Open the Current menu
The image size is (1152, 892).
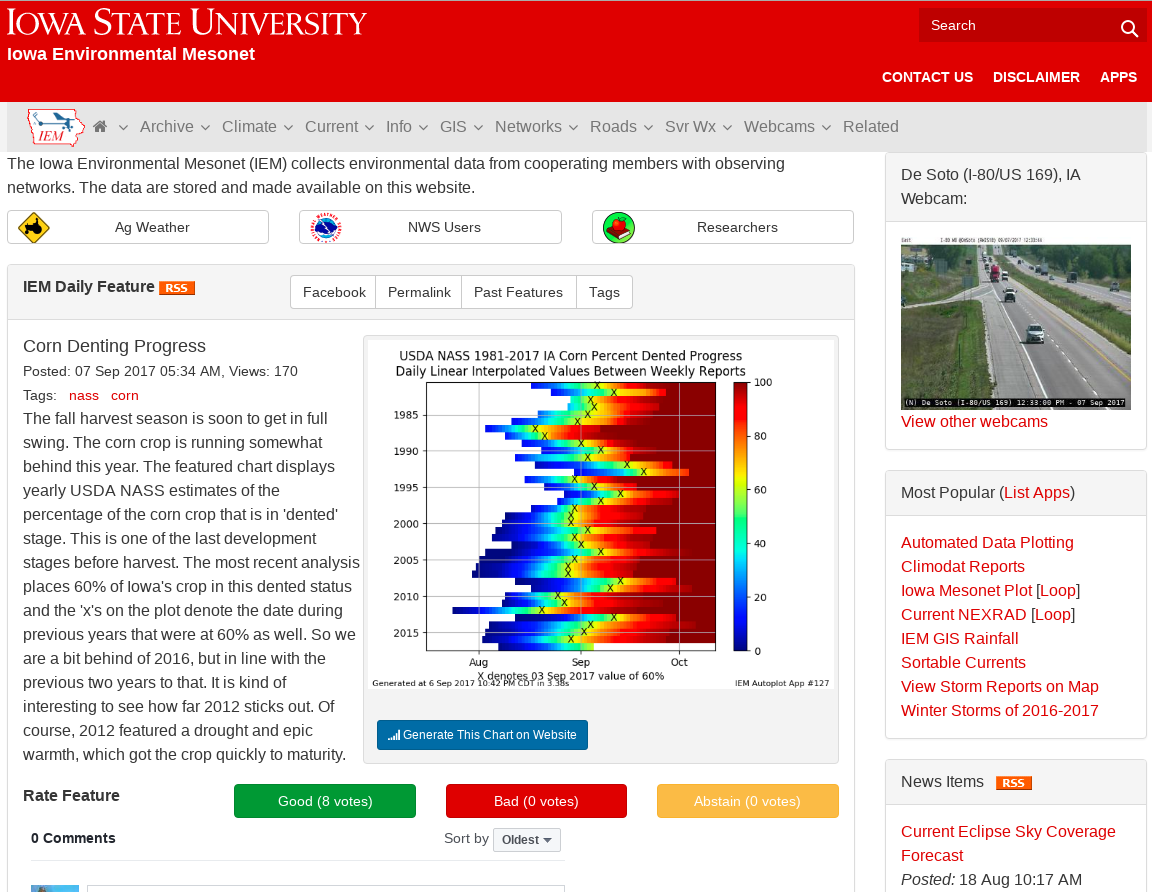pos(339,126)
